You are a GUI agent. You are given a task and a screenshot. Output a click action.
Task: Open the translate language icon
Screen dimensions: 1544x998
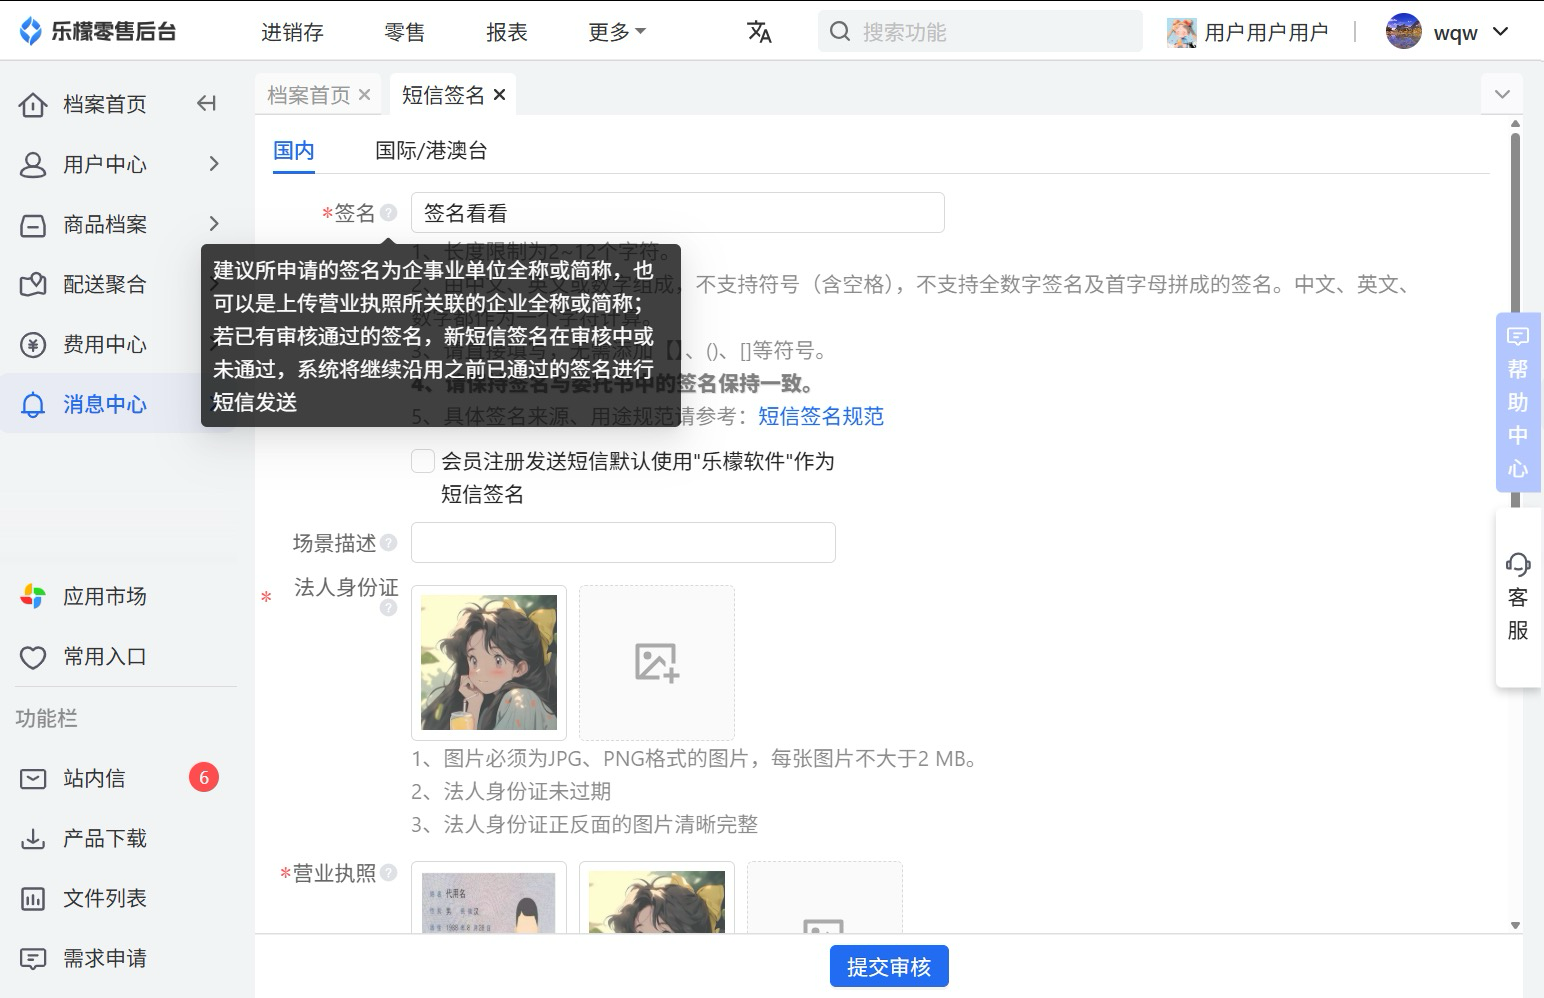pos(759,32)
